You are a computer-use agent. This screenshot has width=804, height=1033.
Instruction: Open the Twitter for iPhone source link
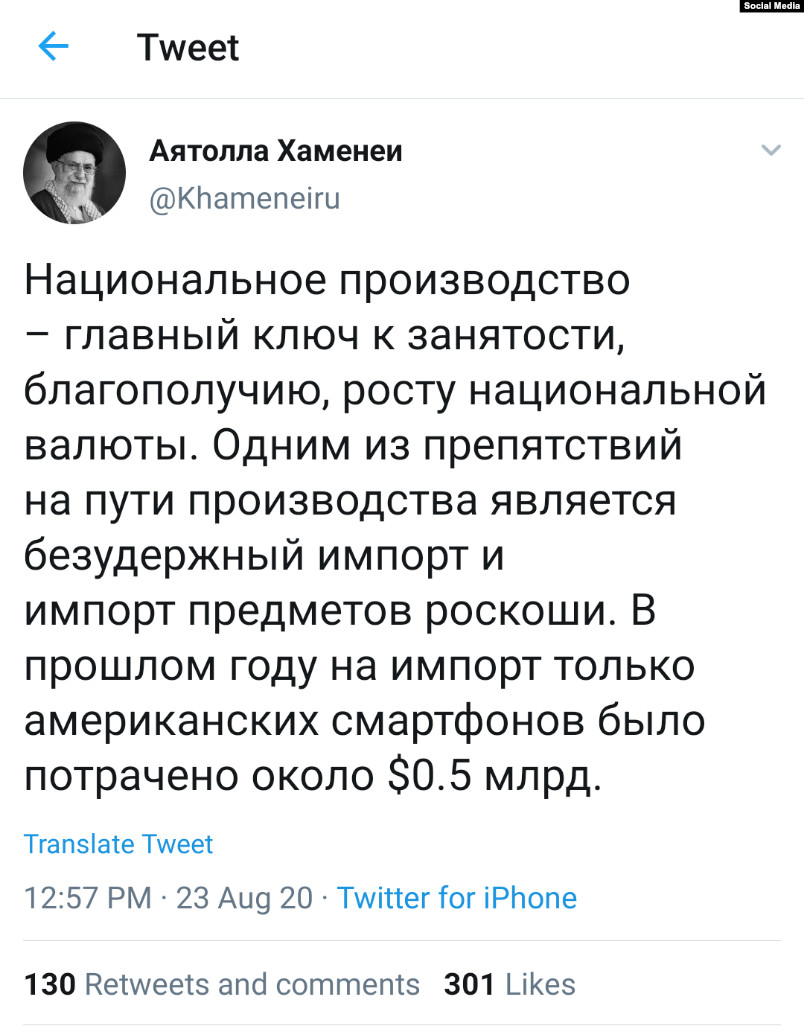(457, 898)
